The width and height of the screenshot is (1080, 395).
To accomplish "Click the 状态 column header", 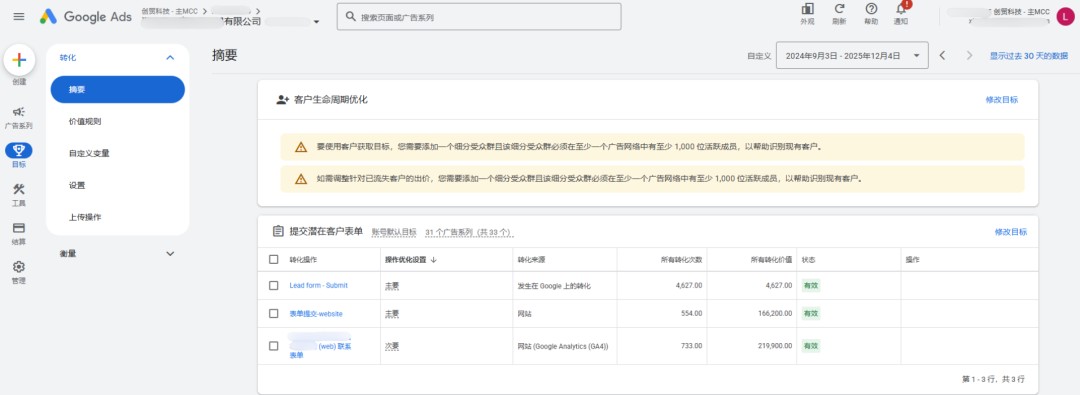I will pos(808,260).
